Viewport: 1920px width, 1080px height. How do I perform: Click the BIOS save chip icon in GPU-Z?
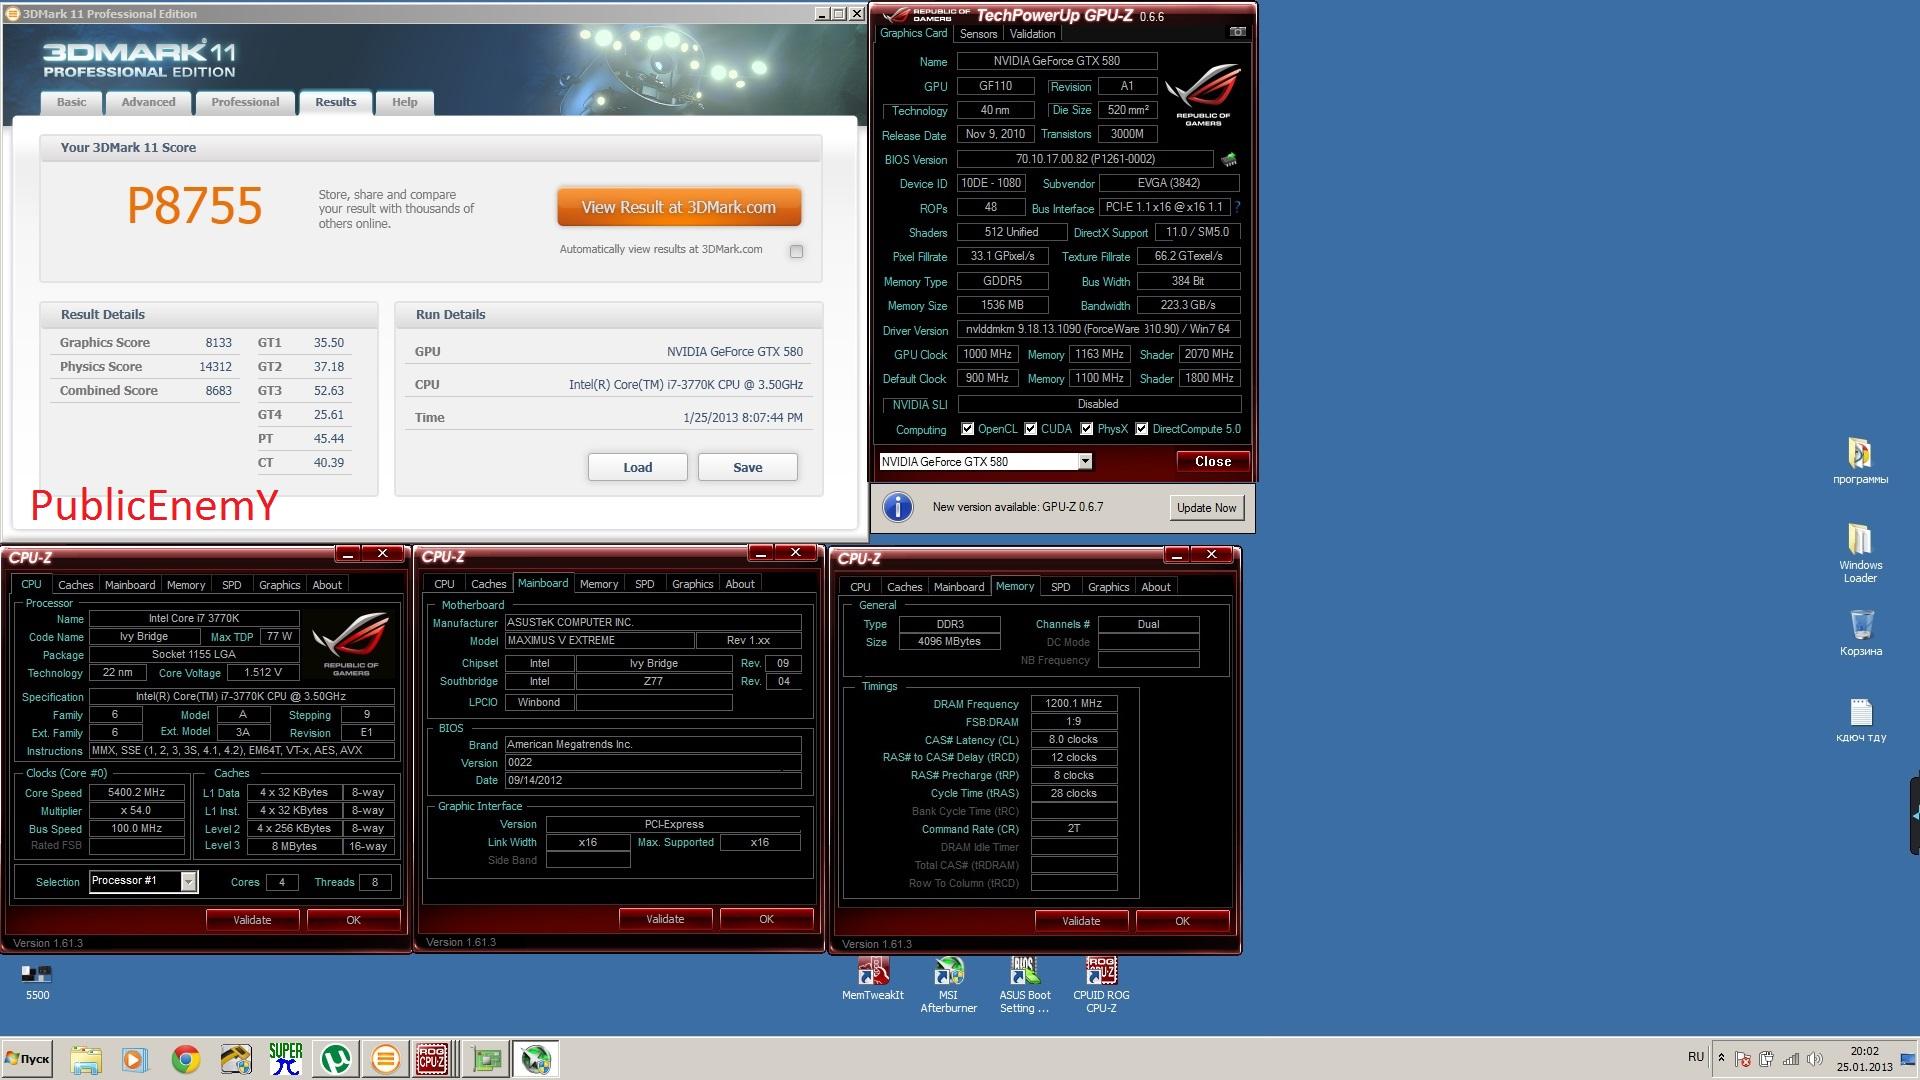coord(1229,159)
